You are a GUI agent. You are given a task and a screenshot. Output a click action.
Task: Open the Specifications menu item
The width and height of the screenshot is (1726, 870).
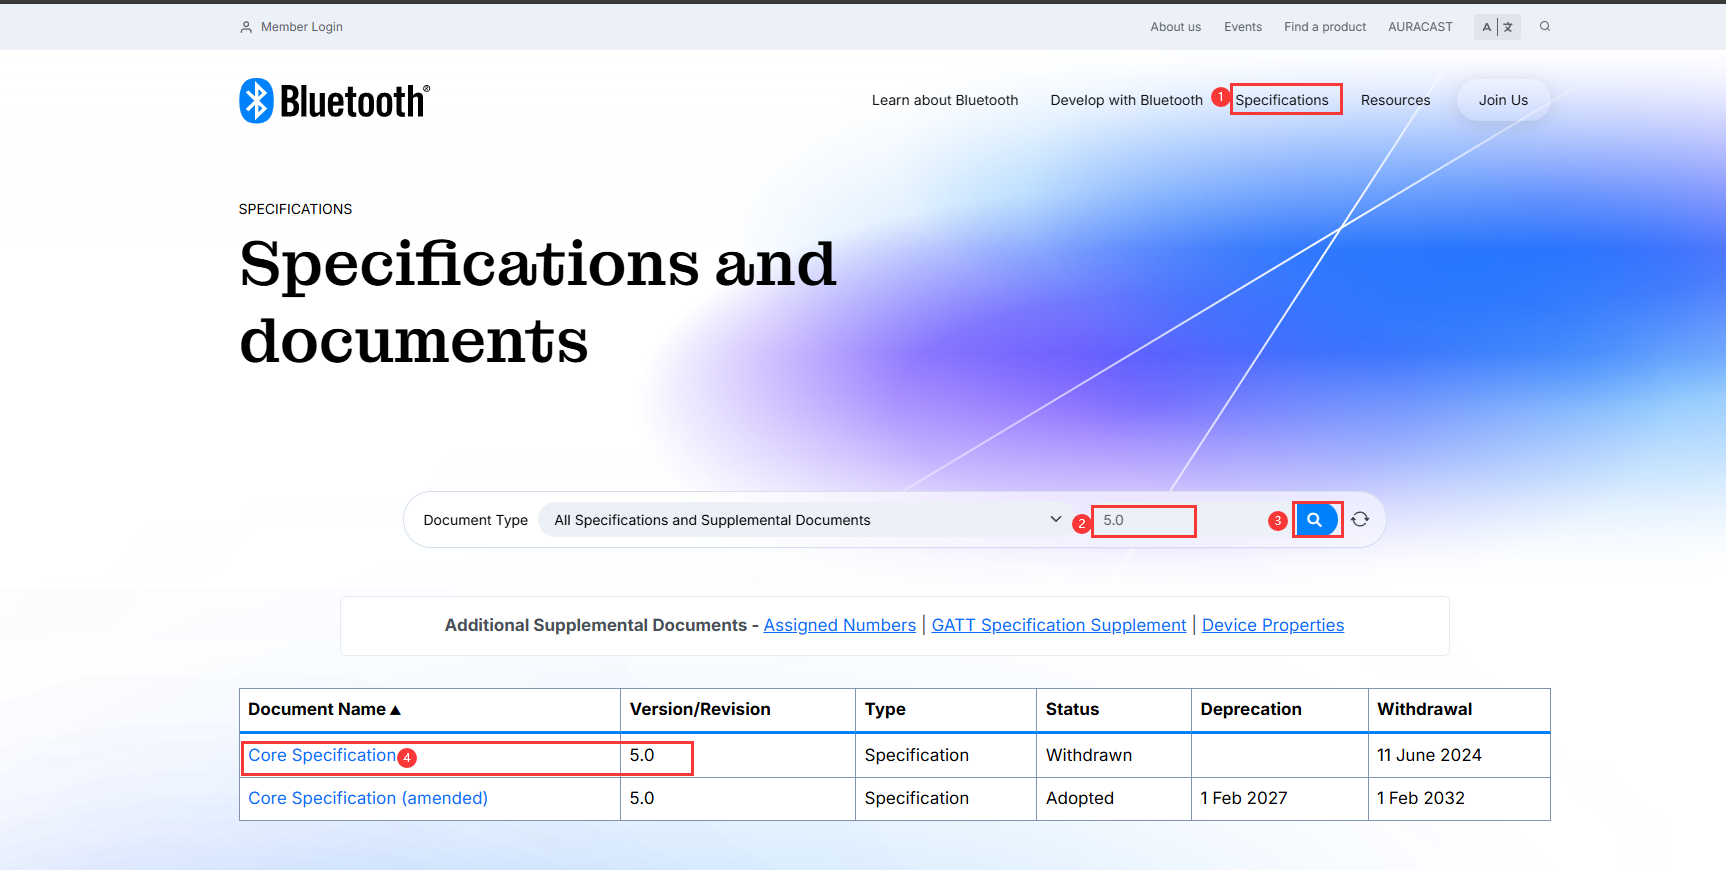(1282, 100)
